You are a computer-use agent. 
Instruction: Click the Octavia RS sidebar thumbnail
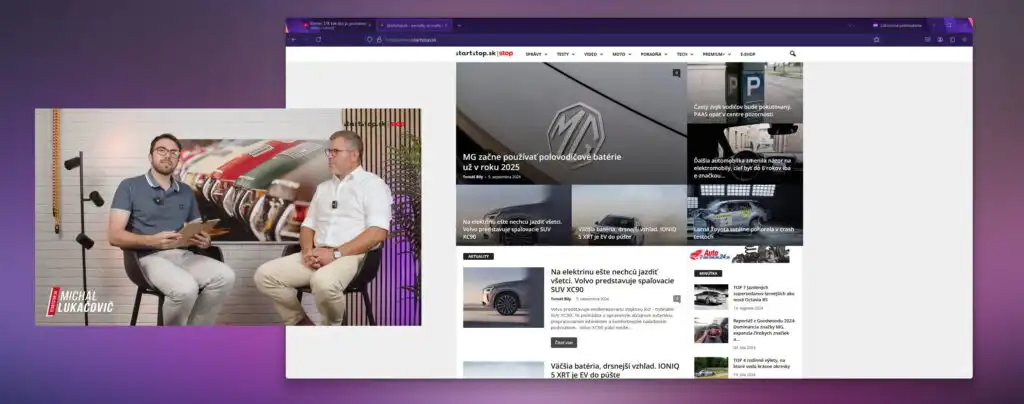point(711,296)
